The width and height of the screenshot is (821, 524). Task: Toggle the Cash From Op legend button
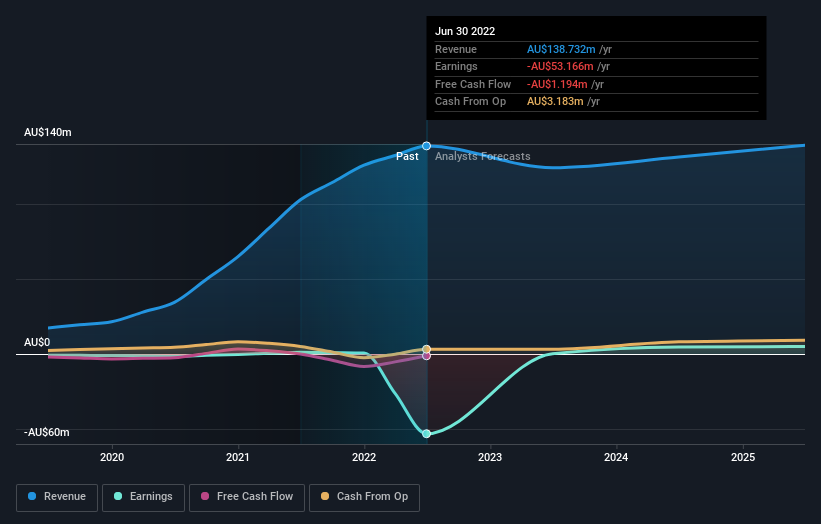pyautogui.click(x=364, y=497)
